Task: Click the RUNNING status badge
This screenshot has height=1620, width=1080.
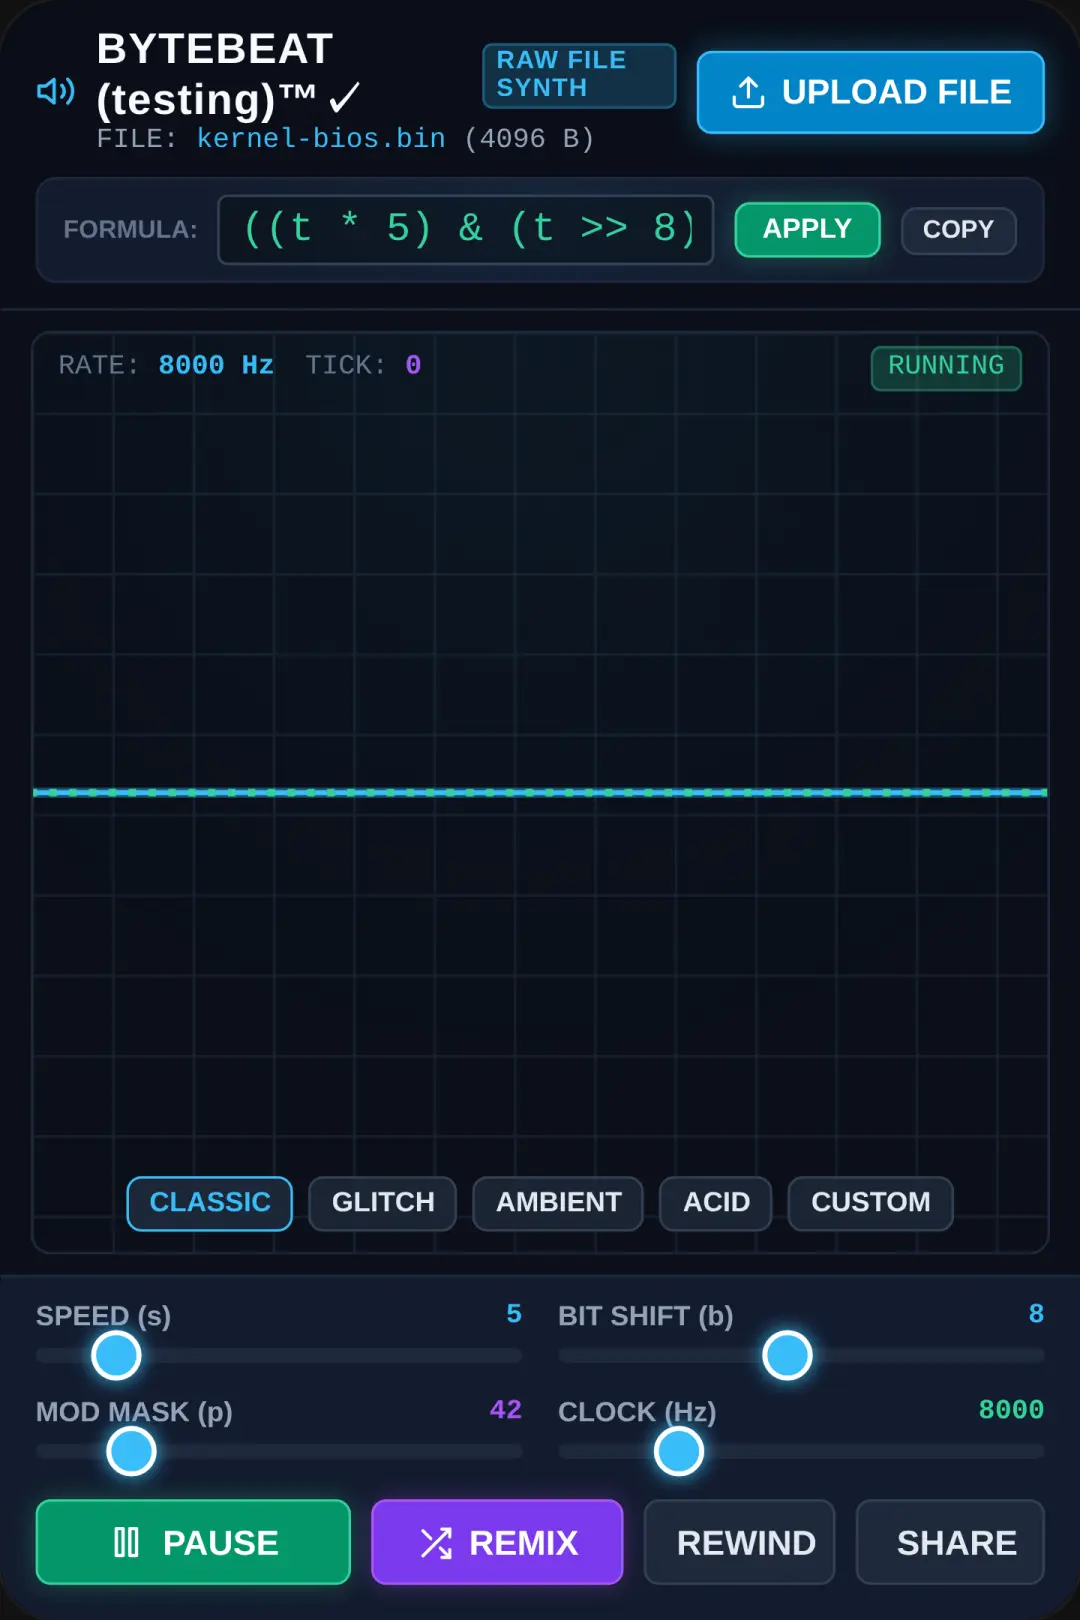Action: pos(946,367)
